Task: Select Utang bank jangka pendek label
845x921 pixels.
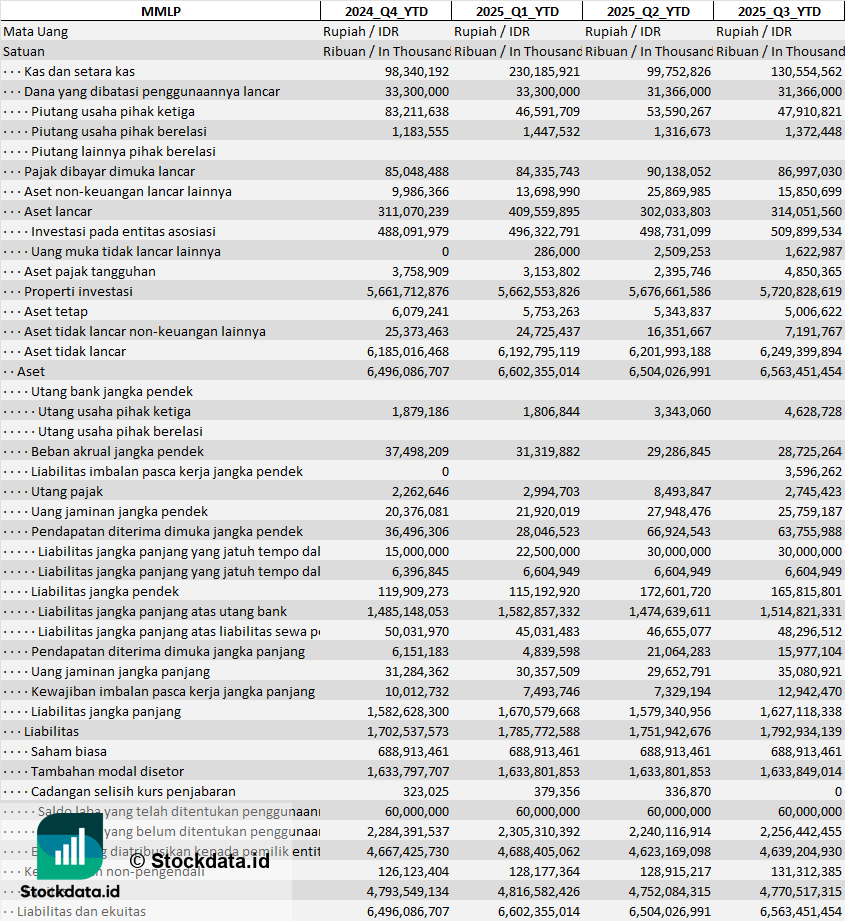Action: coord(112,391)
